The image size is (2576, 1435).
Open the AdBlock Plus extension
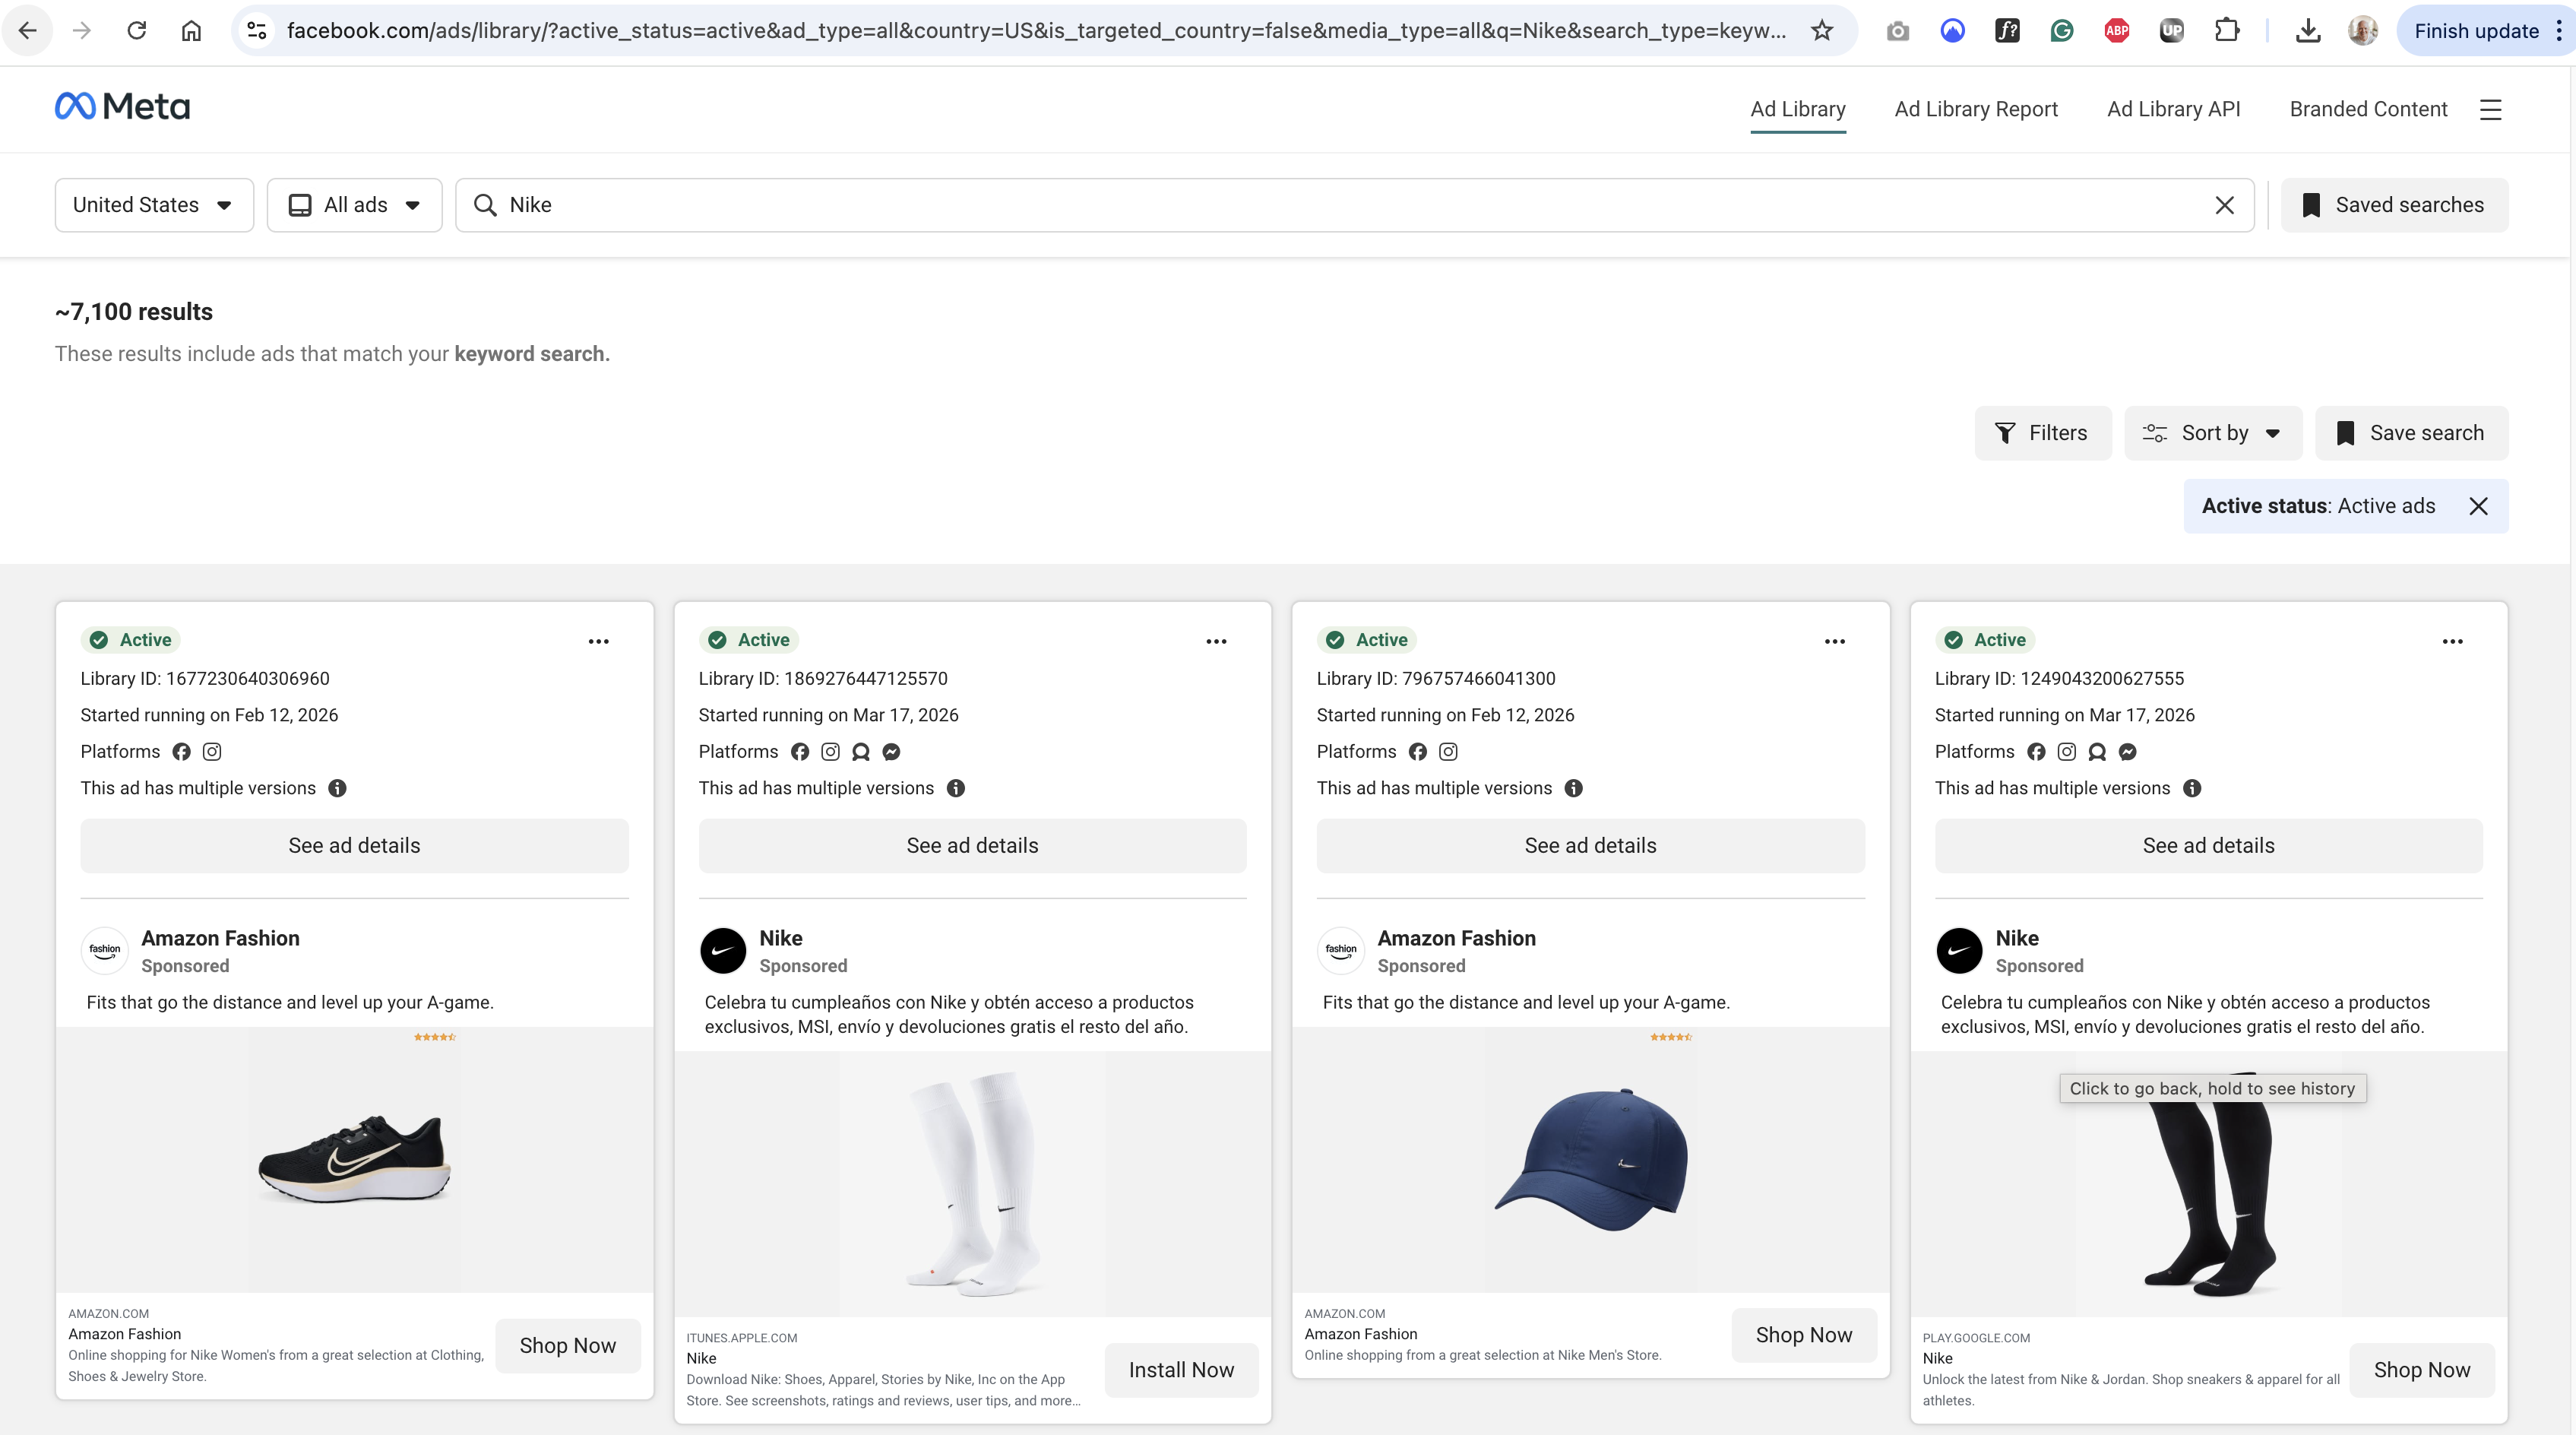pyautogui.click(x=2116, y=31)
